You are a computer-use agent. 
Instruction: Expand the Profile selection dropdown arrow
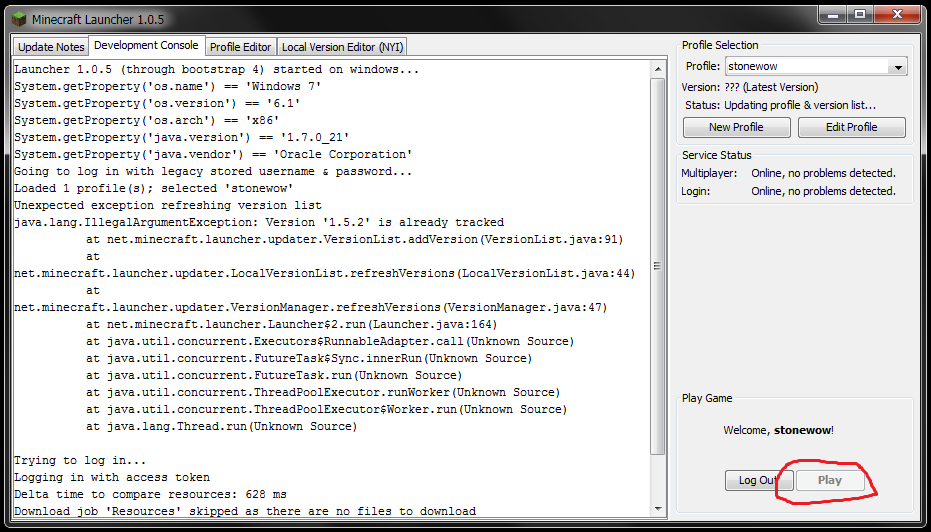898,67
